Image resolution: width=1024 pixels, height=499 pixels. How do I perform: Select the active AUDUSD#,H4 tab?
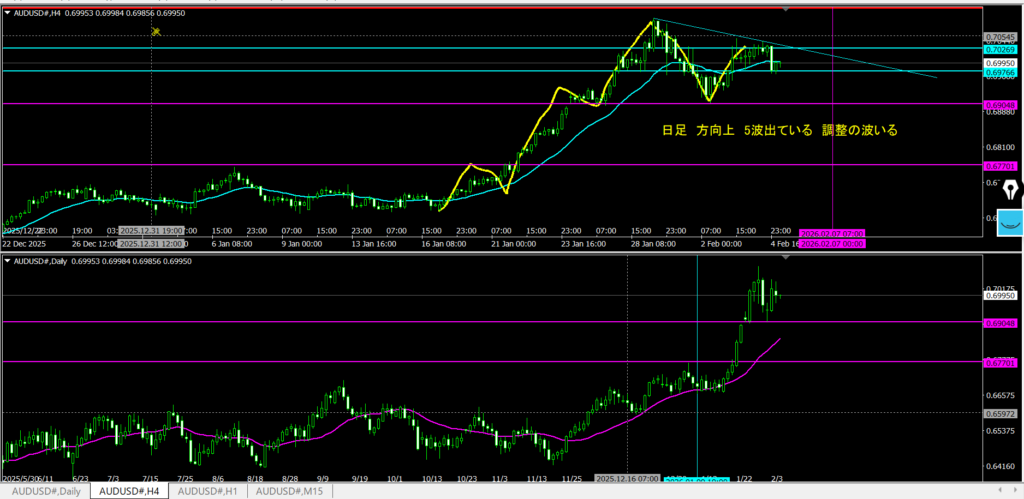coord(127,491)
